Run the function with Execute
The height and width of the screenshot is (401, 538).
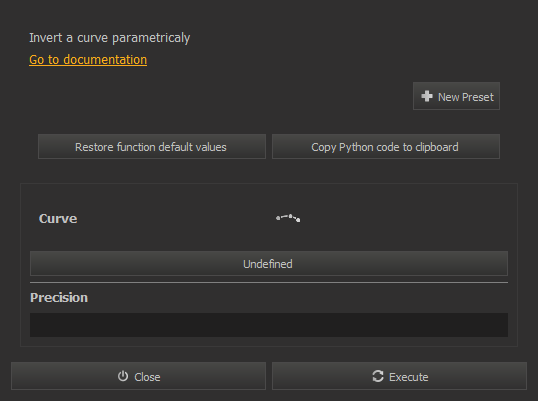coord(399,376)
